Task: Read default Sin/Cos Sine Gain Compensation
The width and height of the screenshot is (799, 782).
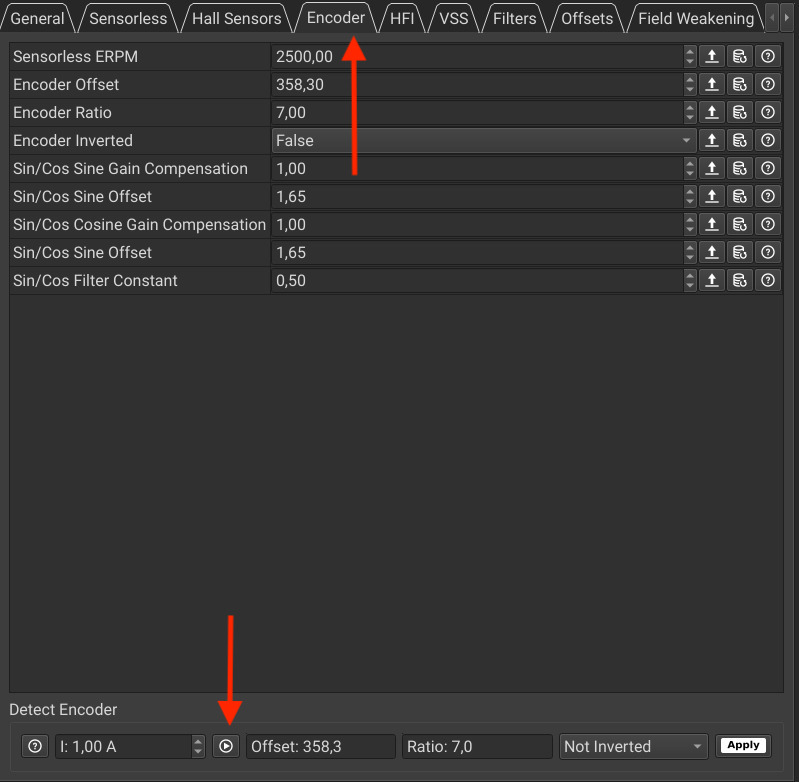Action: click(x=739, y=169)
